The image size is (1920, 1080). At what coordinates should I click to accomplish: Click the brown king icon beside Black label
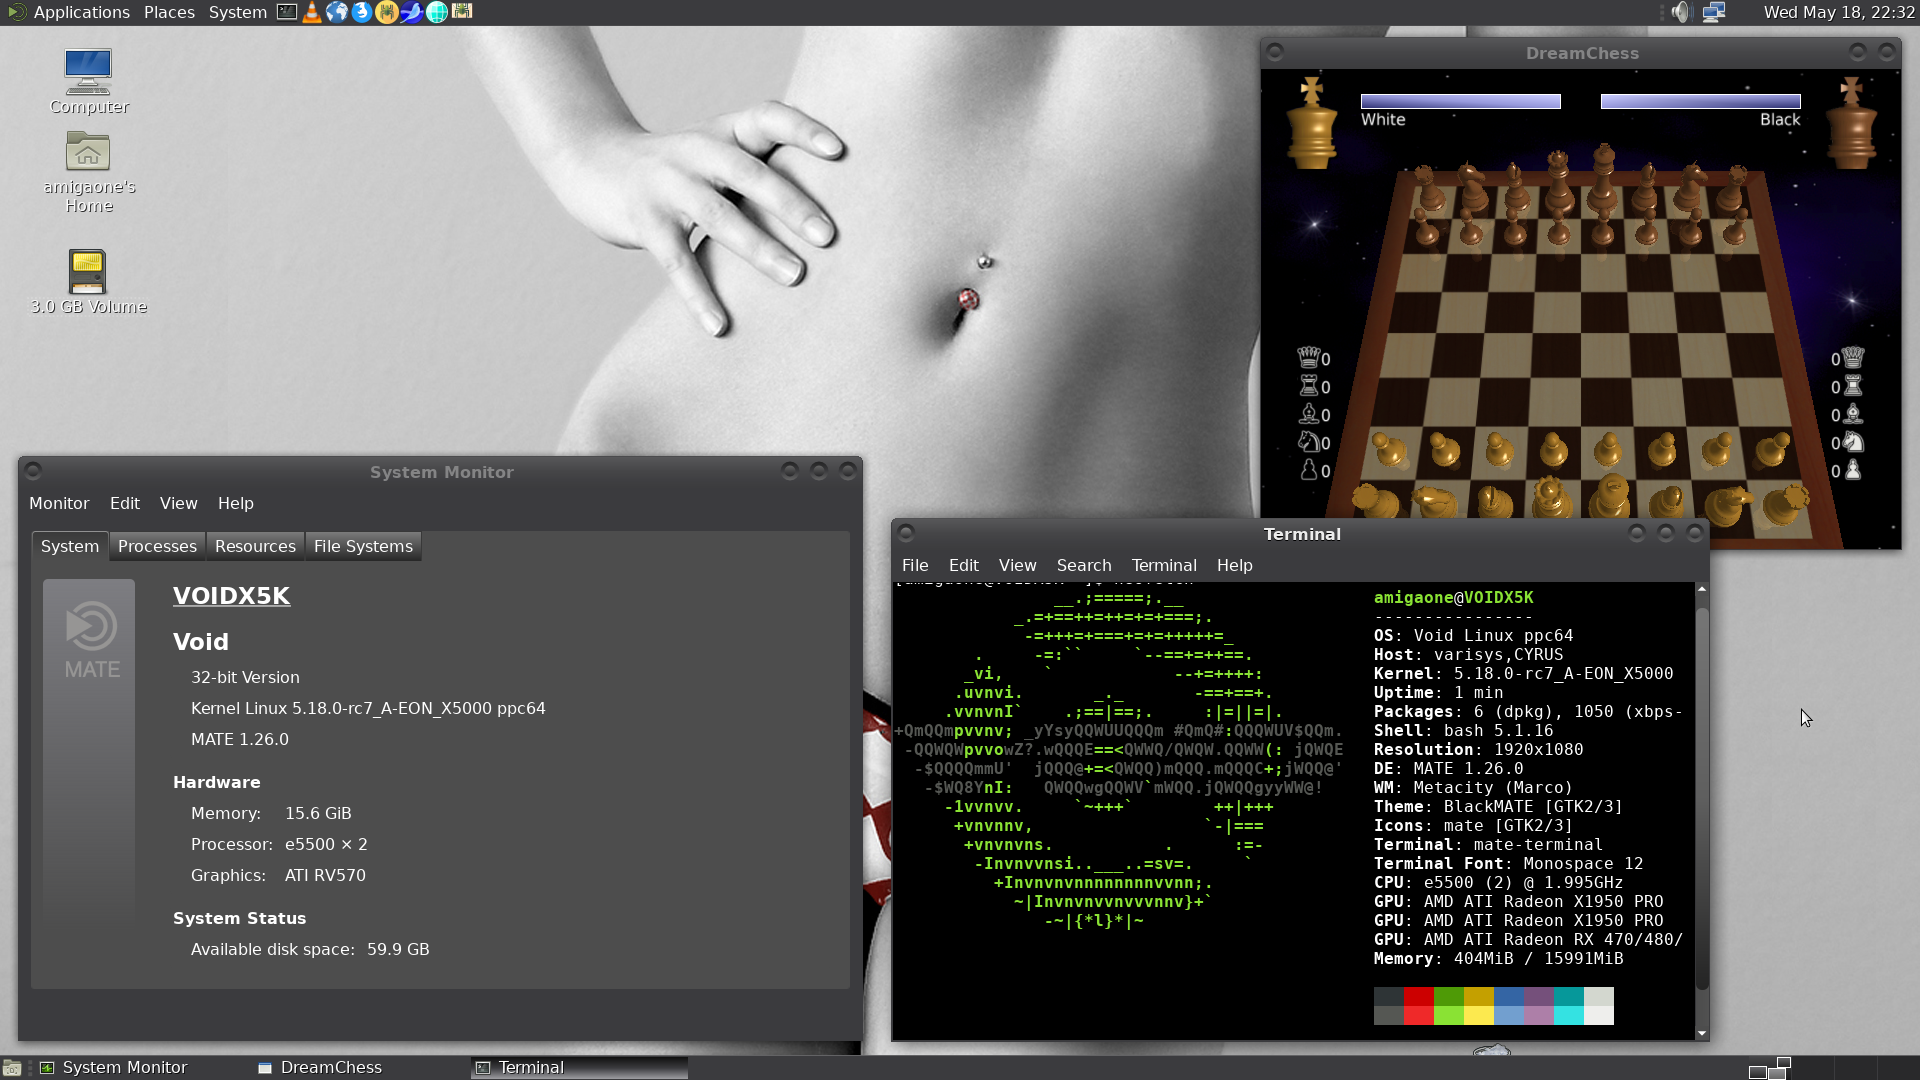point(1851,123)
